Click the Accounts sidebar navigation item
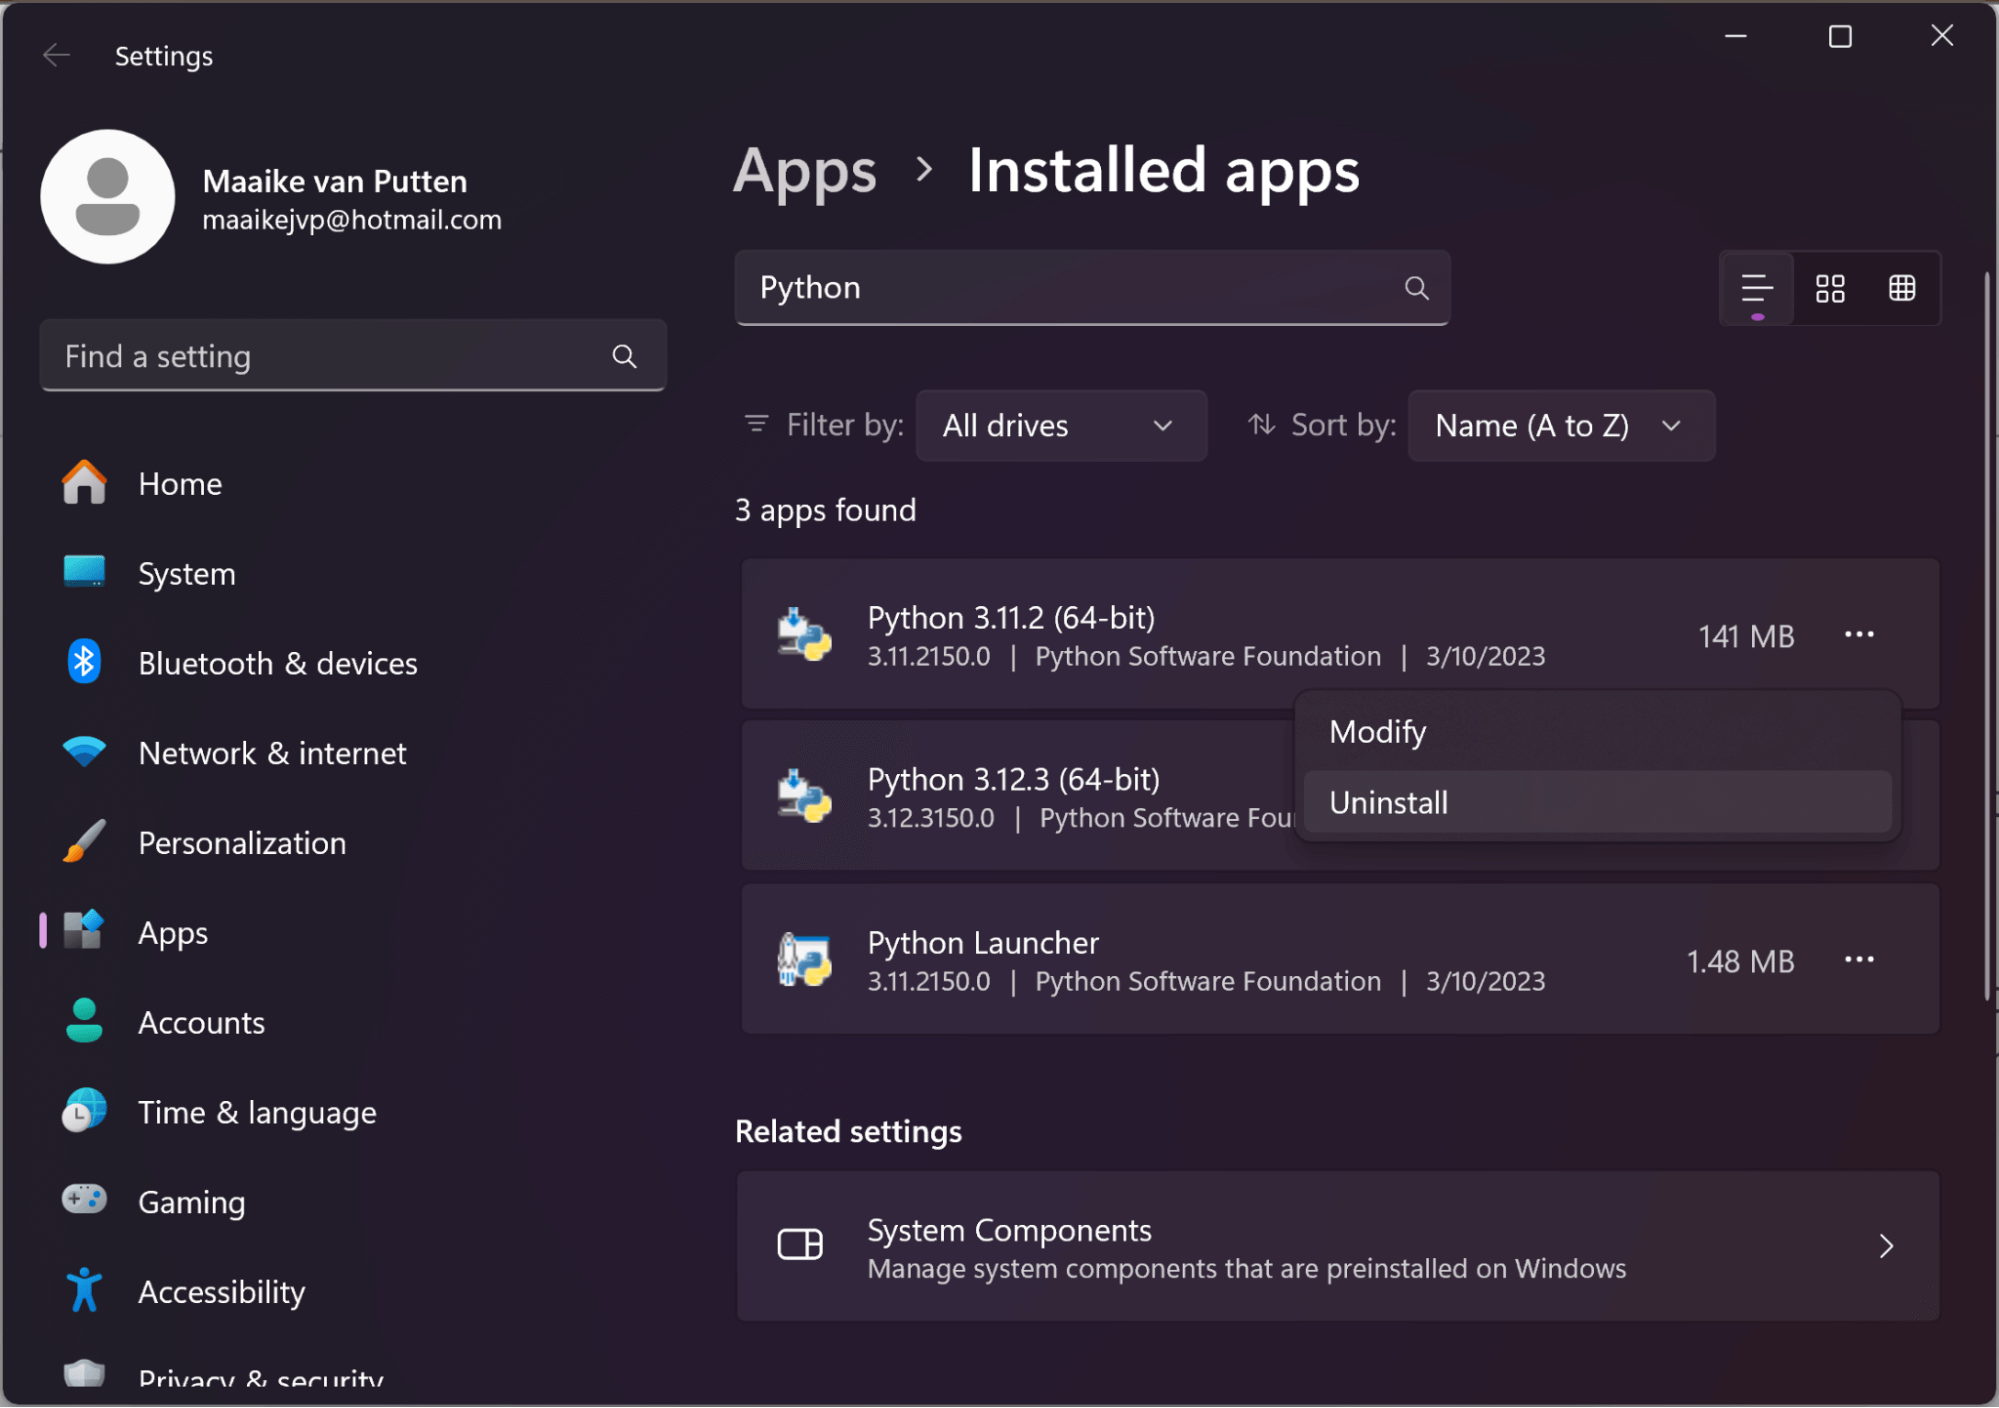The image size is (1999, 1408). click(x=200, y=1021)
